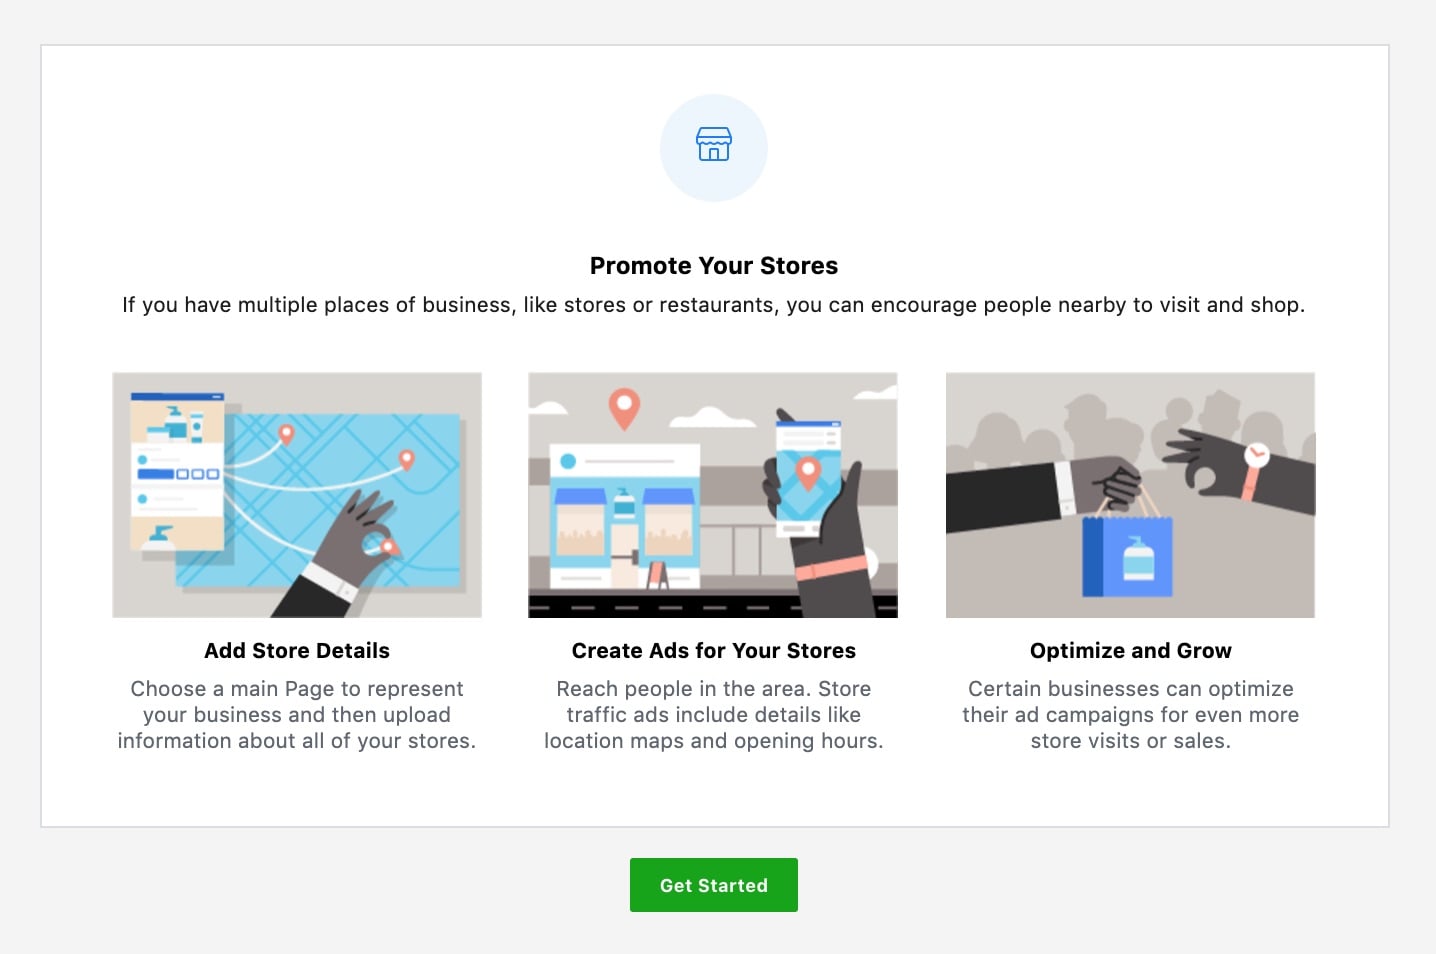
Task: Click the Choose a main Page description text
Action: click(297, 715)
